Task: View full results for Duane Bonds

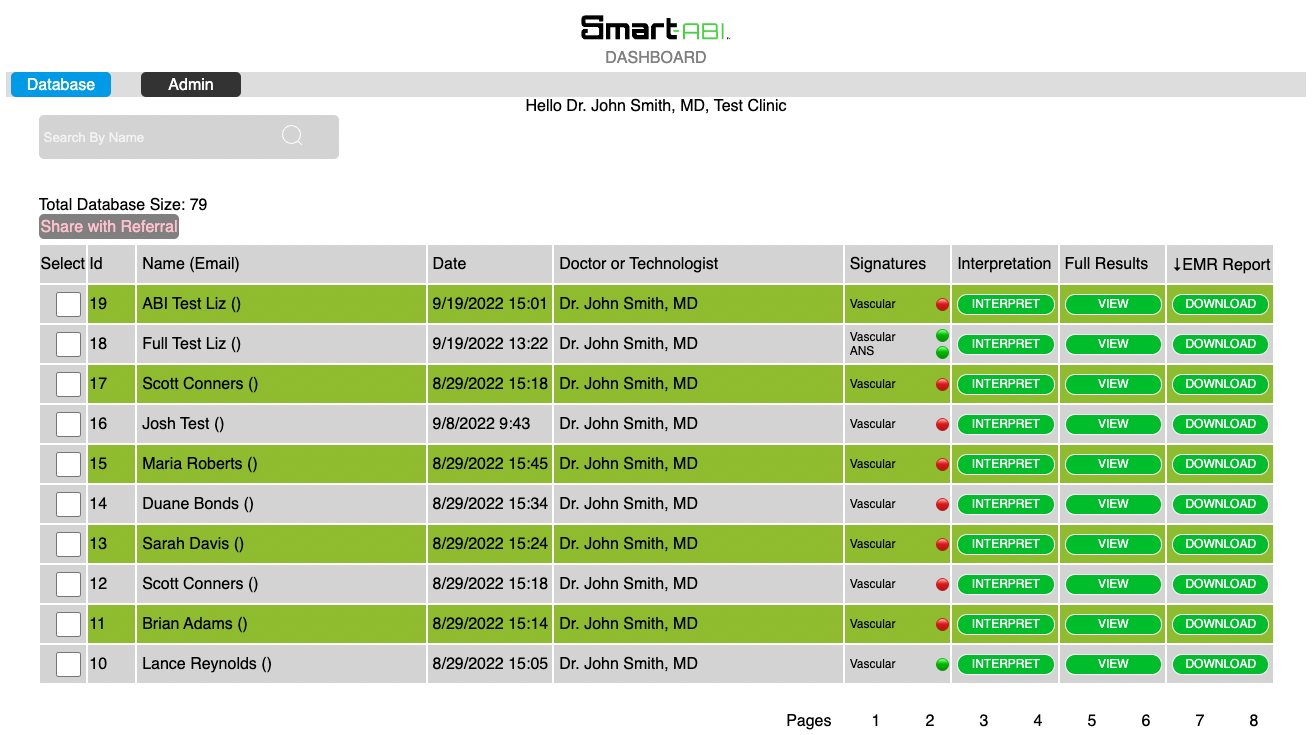Action: pyautogui.click(x=1113, y=504)
